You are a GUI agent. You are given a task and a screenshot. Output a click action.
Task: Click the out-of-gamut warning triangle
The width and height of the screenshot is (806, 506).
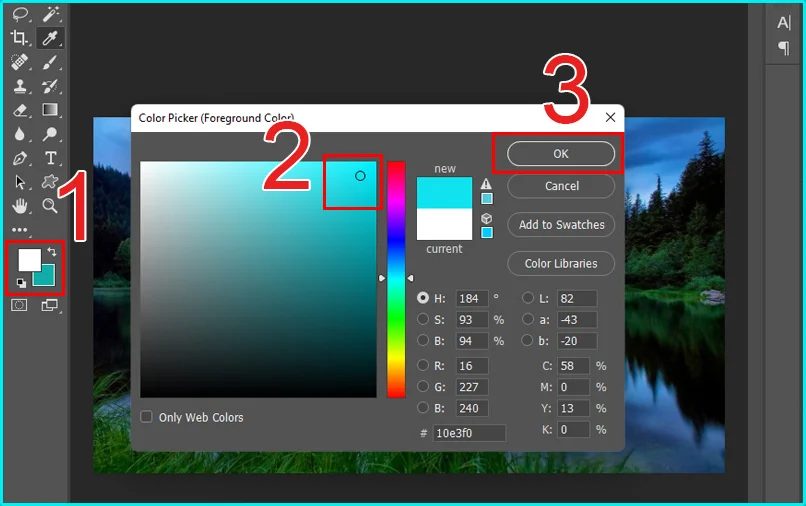pyautogui.click(x=486, y=184)
